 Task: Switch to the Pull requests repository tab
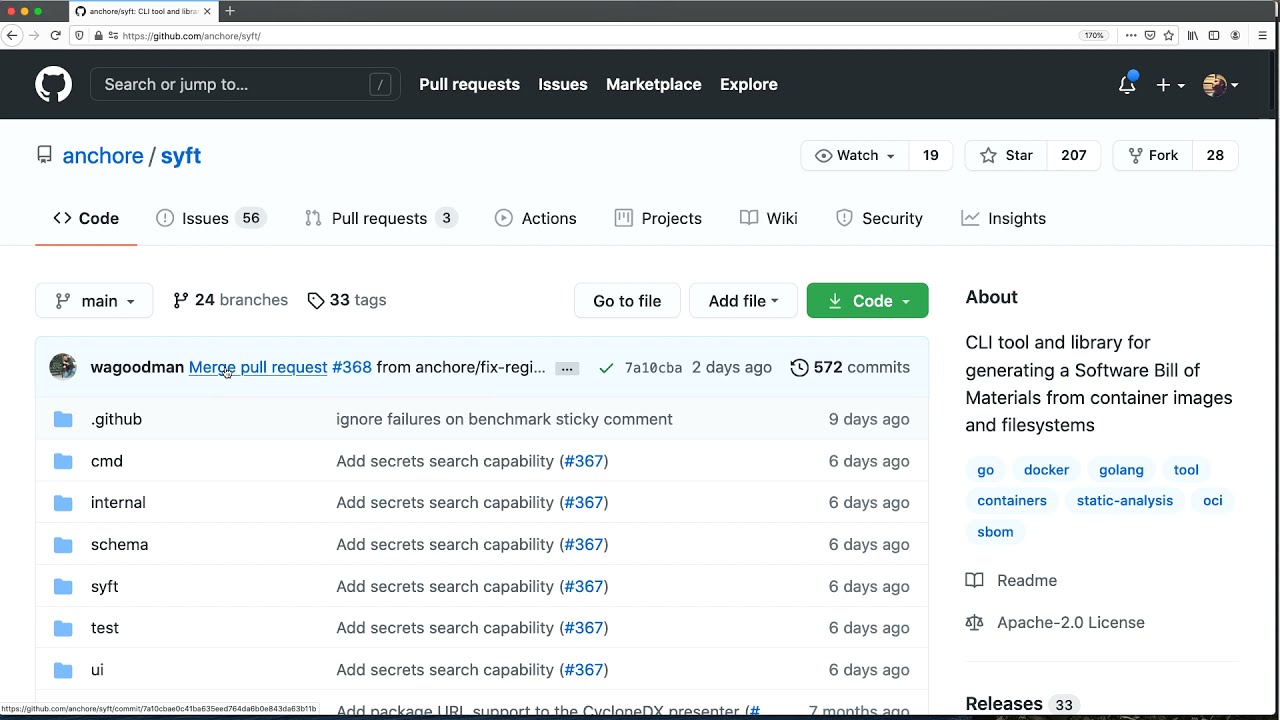click(381, 218)
